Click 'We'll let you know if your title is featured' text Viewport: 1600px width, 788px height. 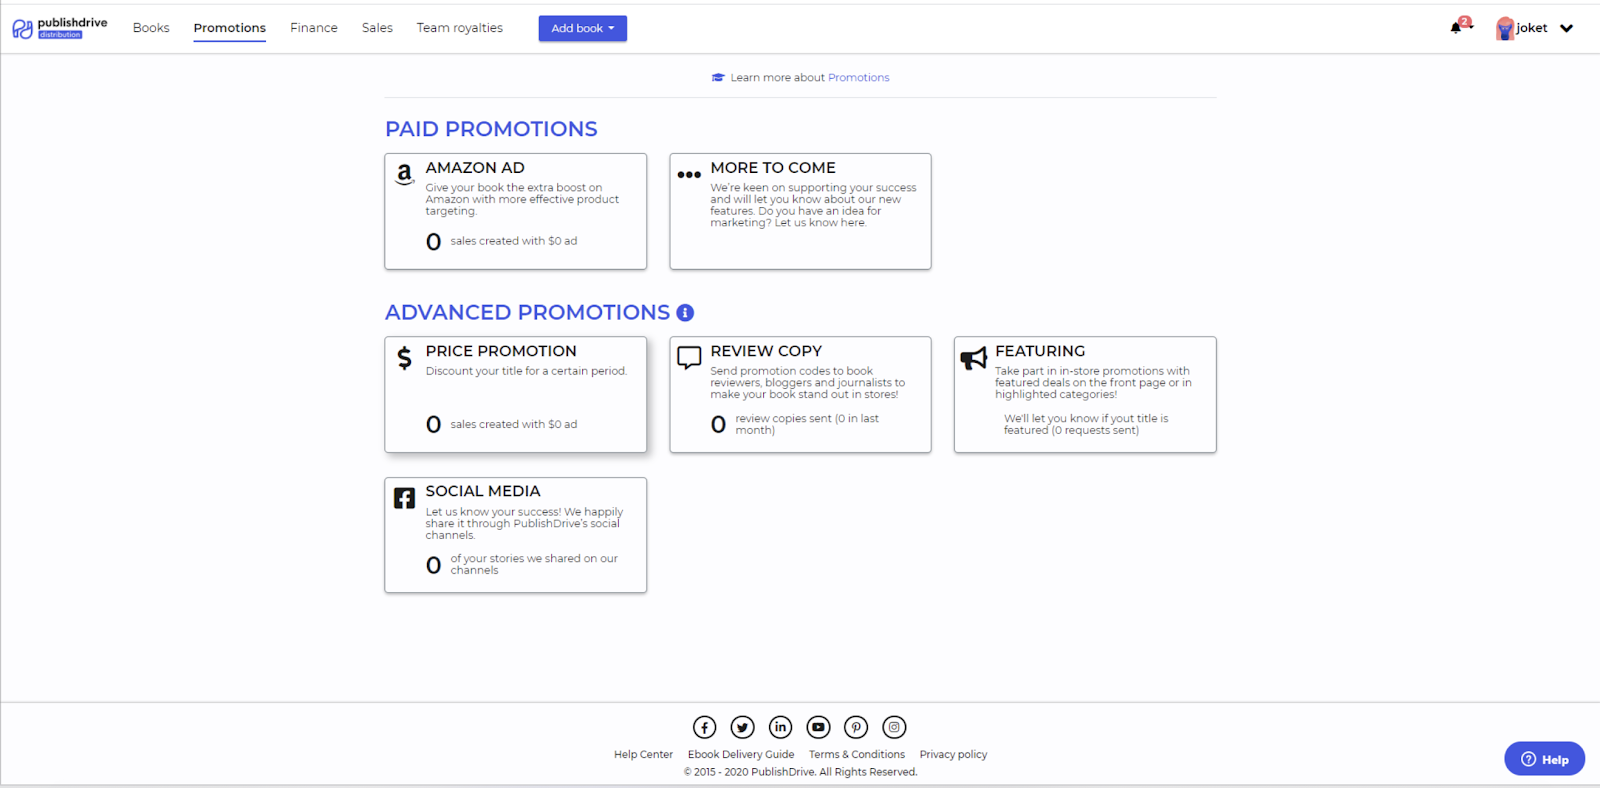[x=1086, y=424]
